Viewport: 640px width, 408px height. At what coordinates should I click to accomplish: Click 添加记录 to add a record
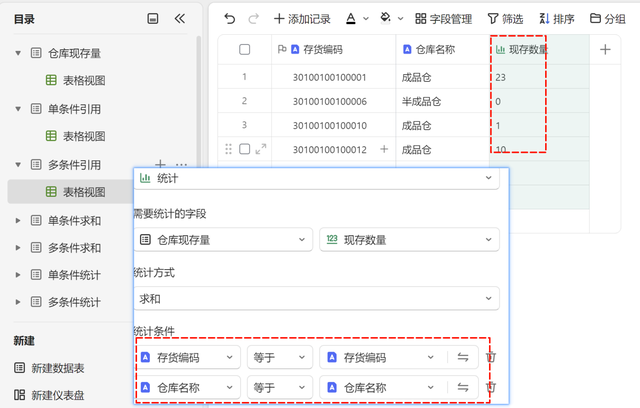pos(302,19)
